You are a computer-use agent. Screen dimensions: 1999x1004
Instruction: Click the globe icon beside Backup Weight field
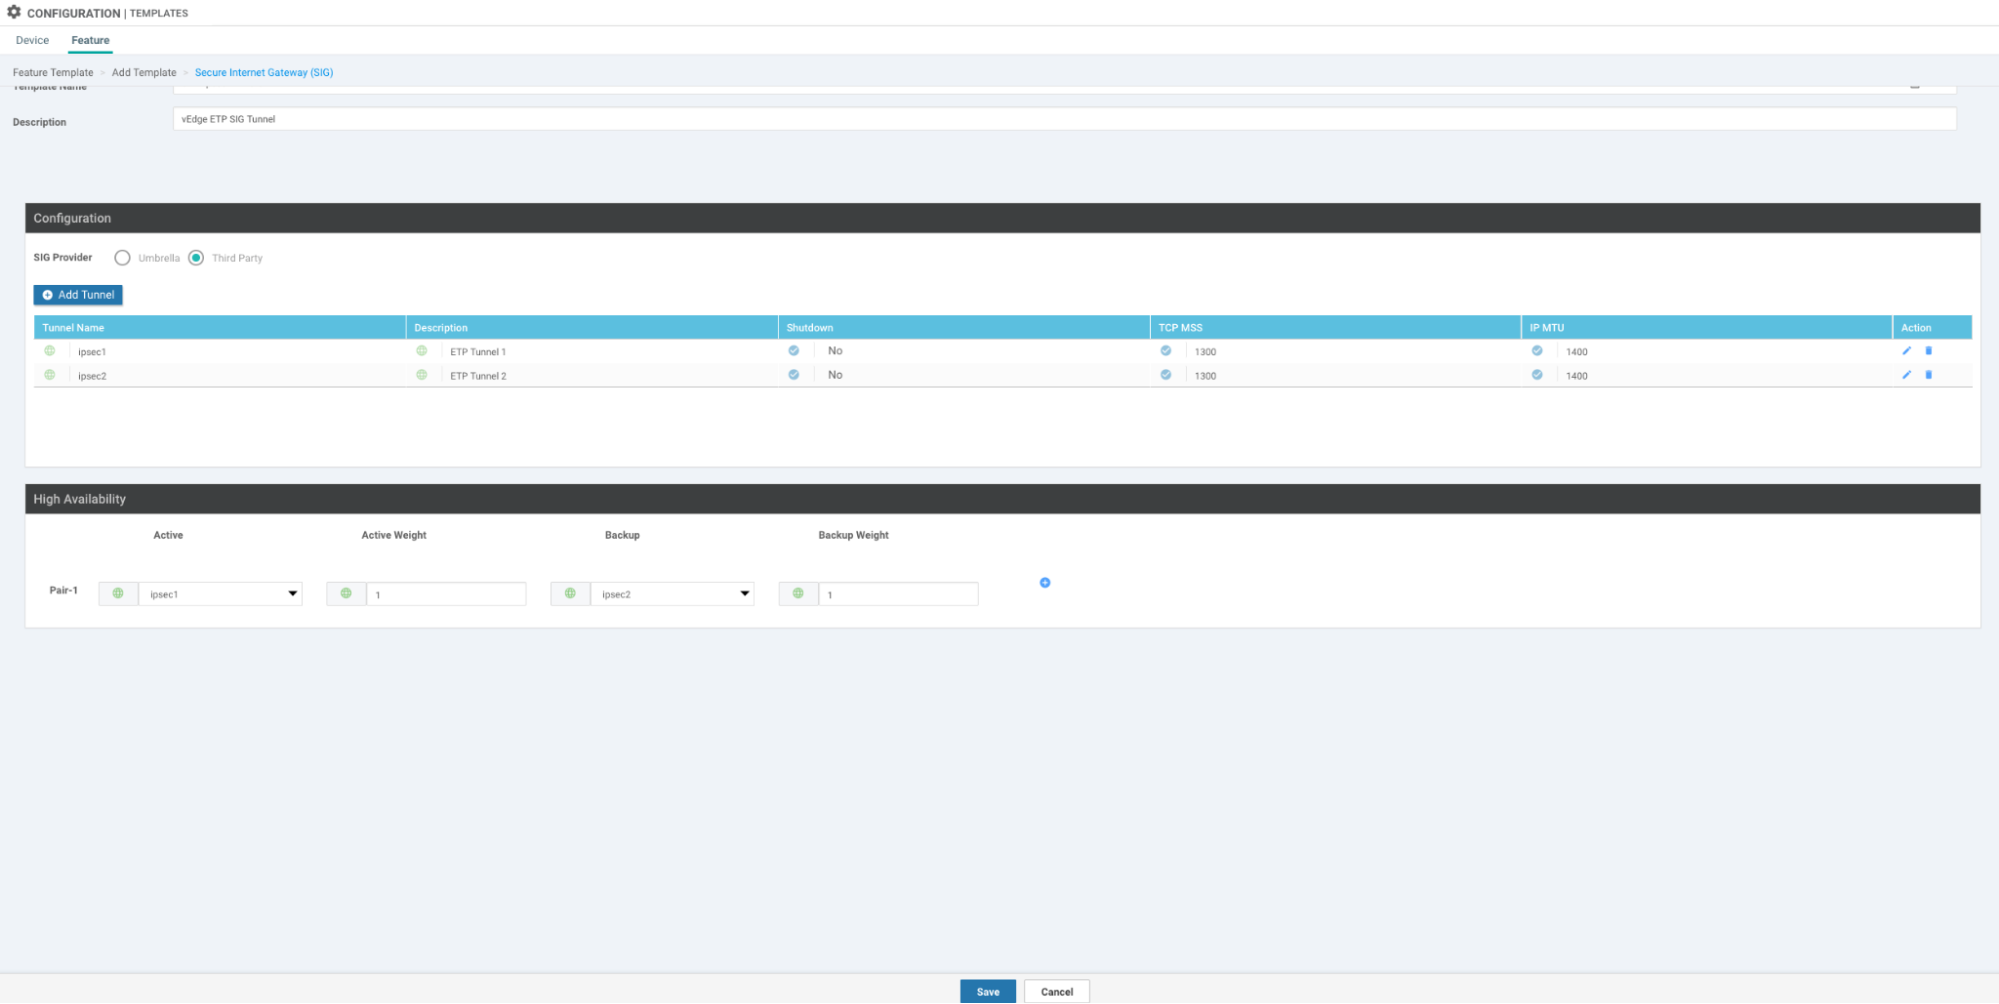click(x=798, y=594)
